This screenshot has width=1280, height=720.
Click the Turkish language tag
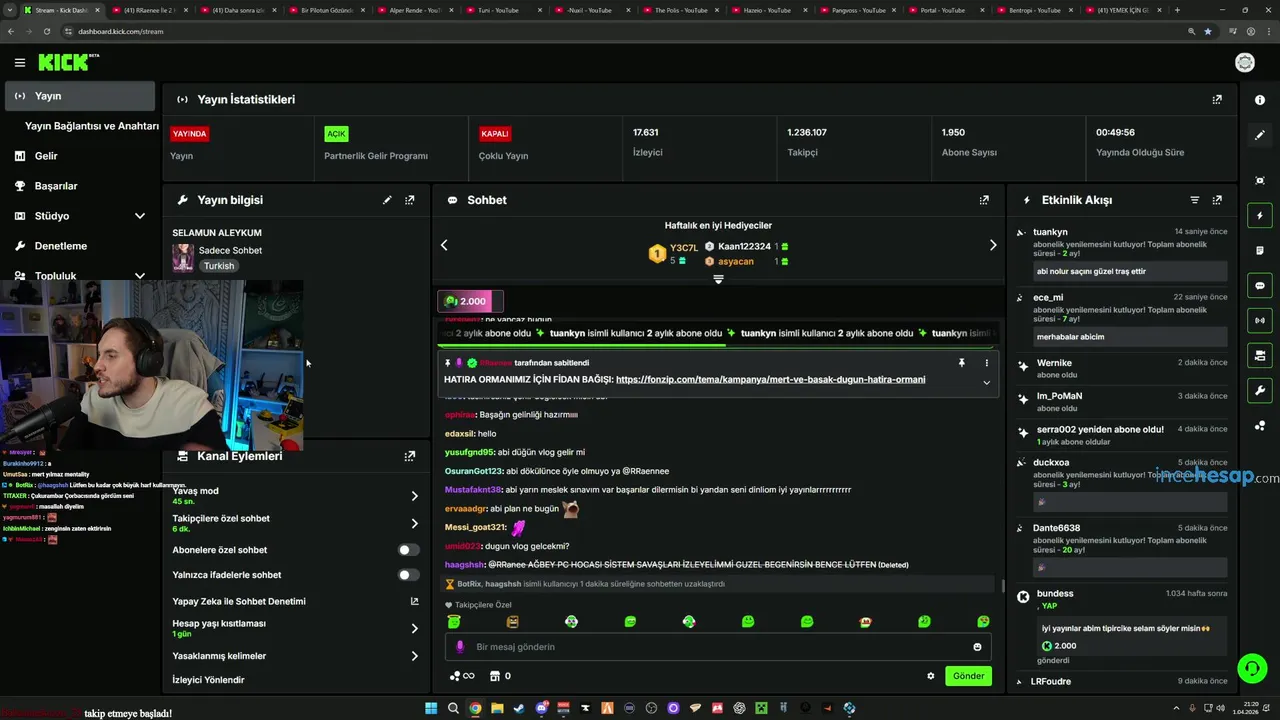[x=219, y=266]
